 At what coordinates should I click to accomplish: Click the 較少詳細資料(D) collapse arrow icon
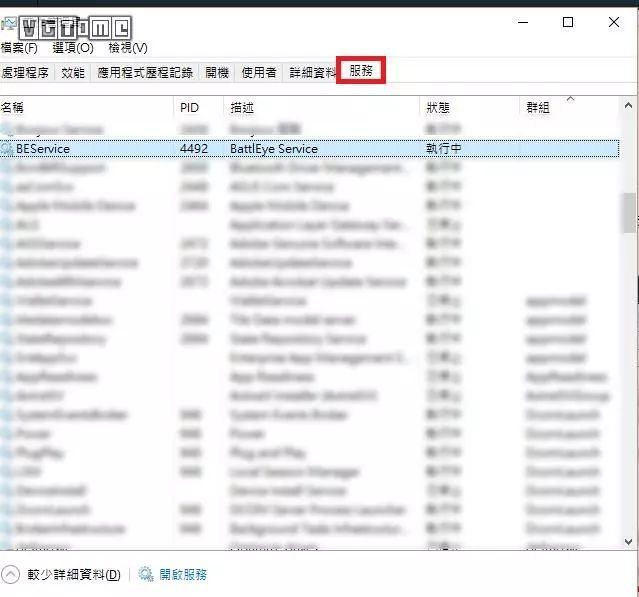tap(10, 575)
